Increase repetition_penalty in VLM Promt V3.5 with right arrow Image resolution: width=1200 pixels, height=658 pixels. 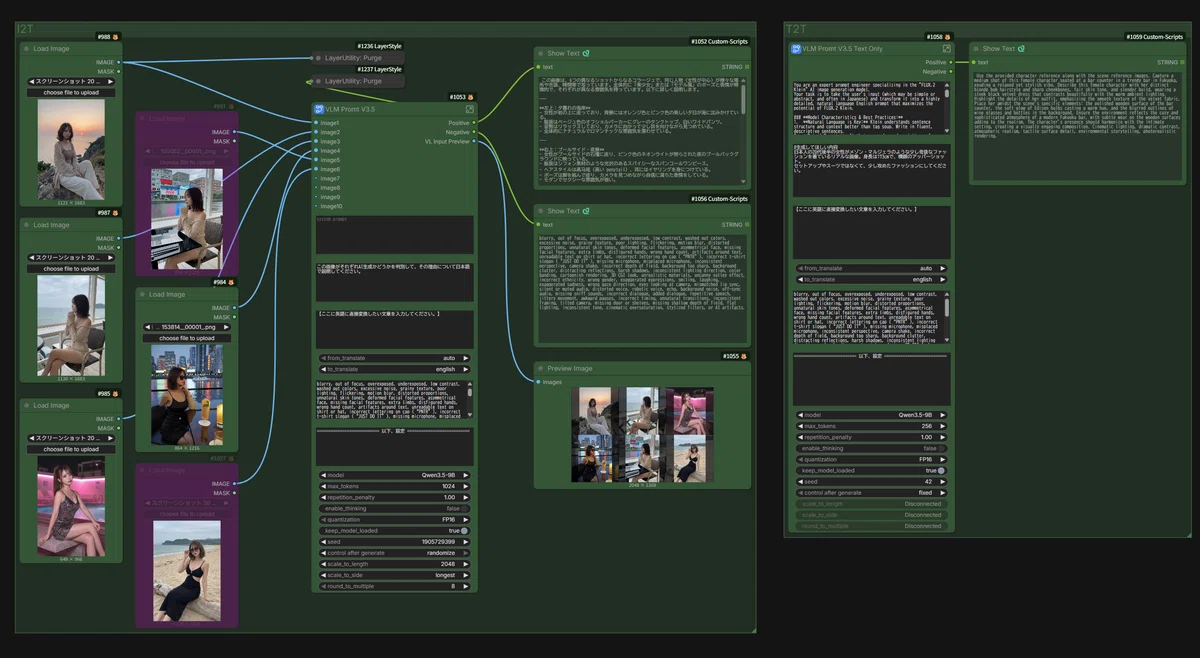pos(466,497)
